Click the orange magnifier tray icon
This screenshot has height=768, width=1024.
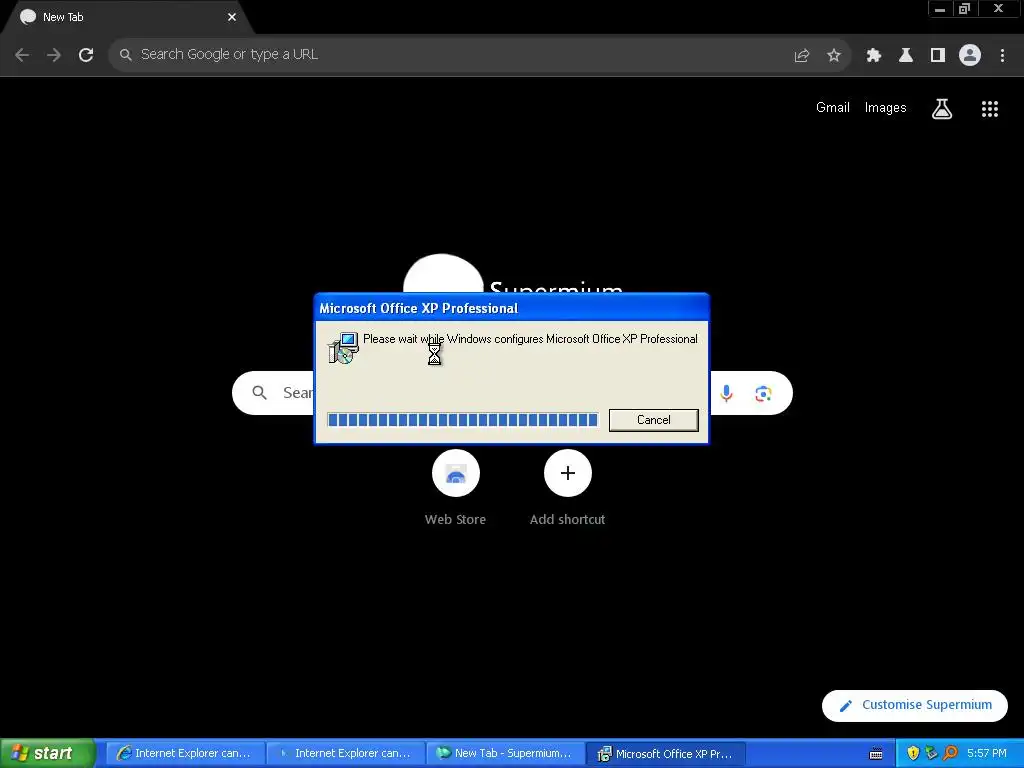point(950,753)
